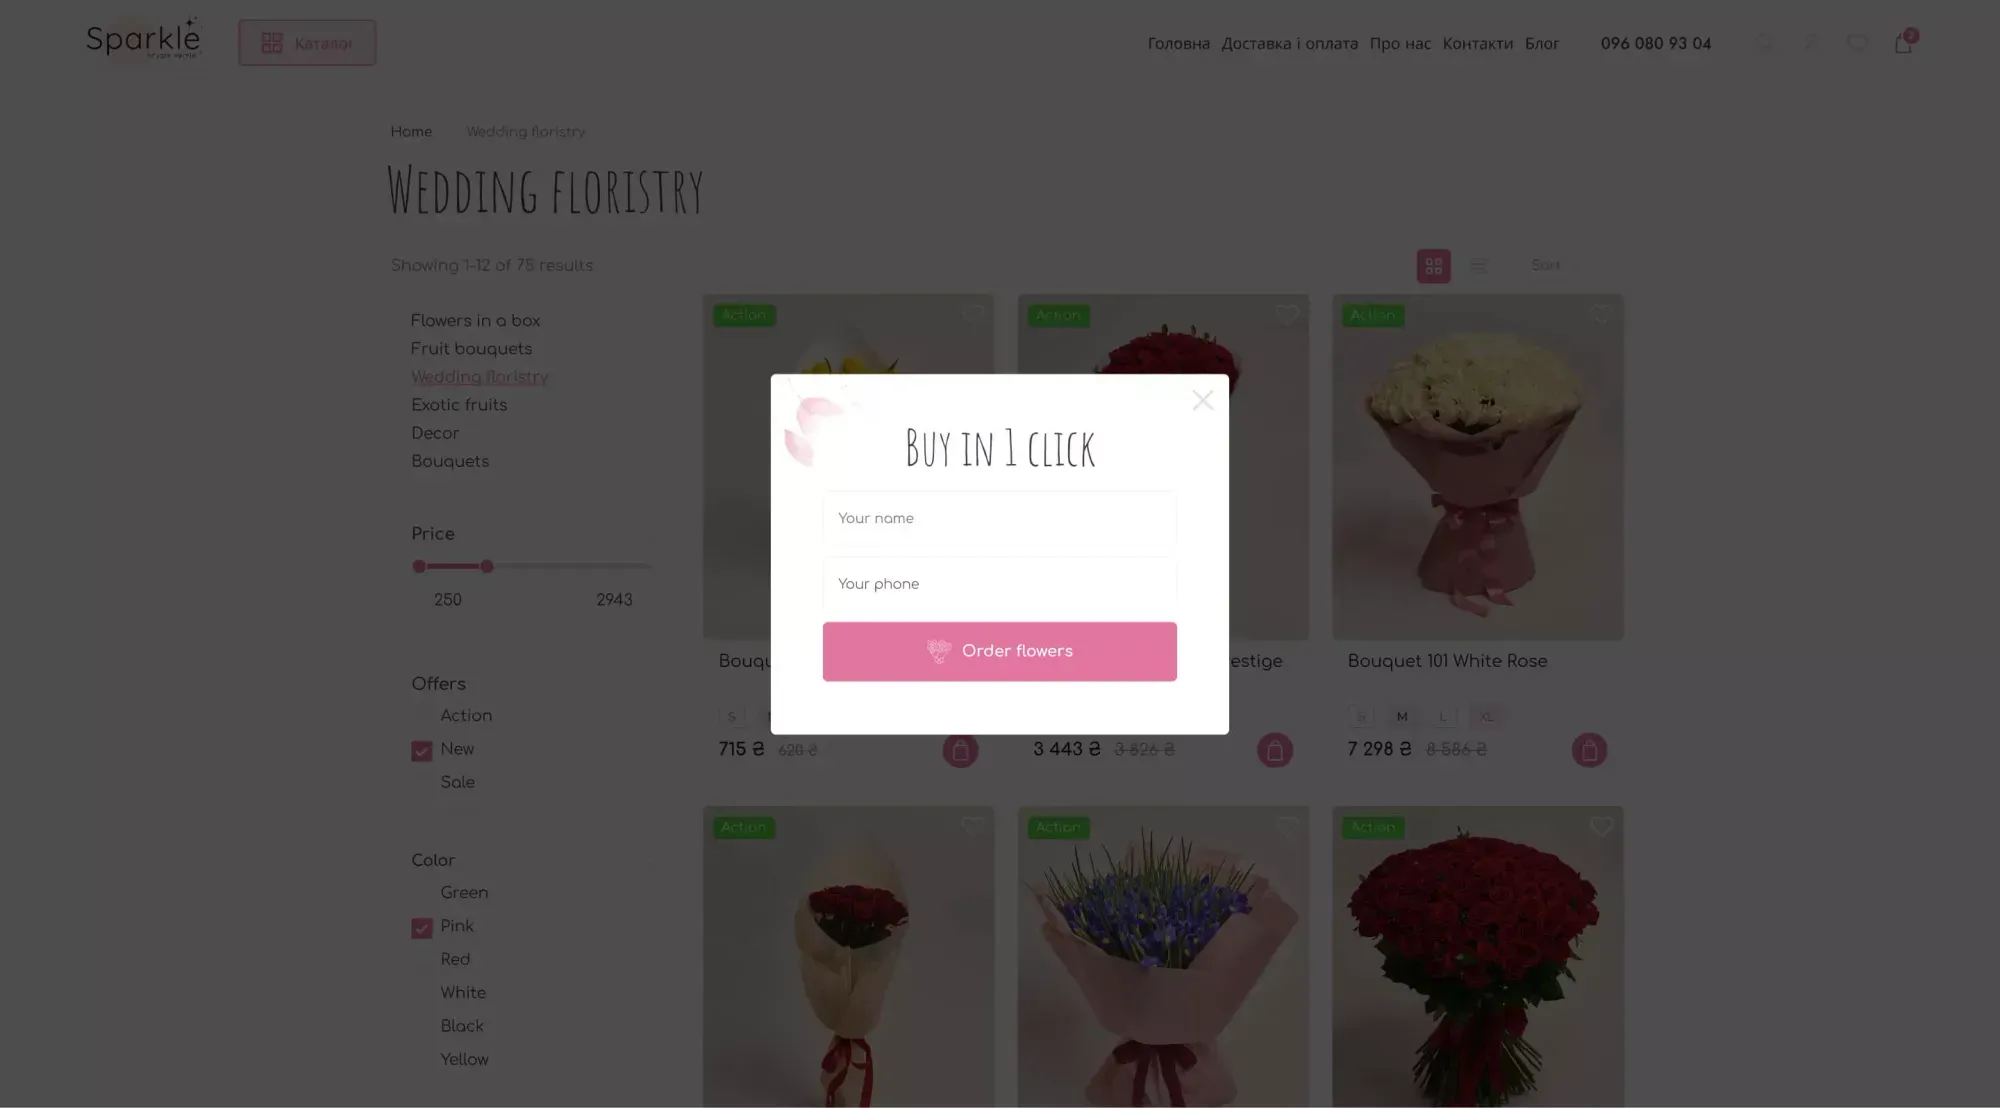
Task: Uncheck the New offers checkbox
Action: click(x=422, y=751)
